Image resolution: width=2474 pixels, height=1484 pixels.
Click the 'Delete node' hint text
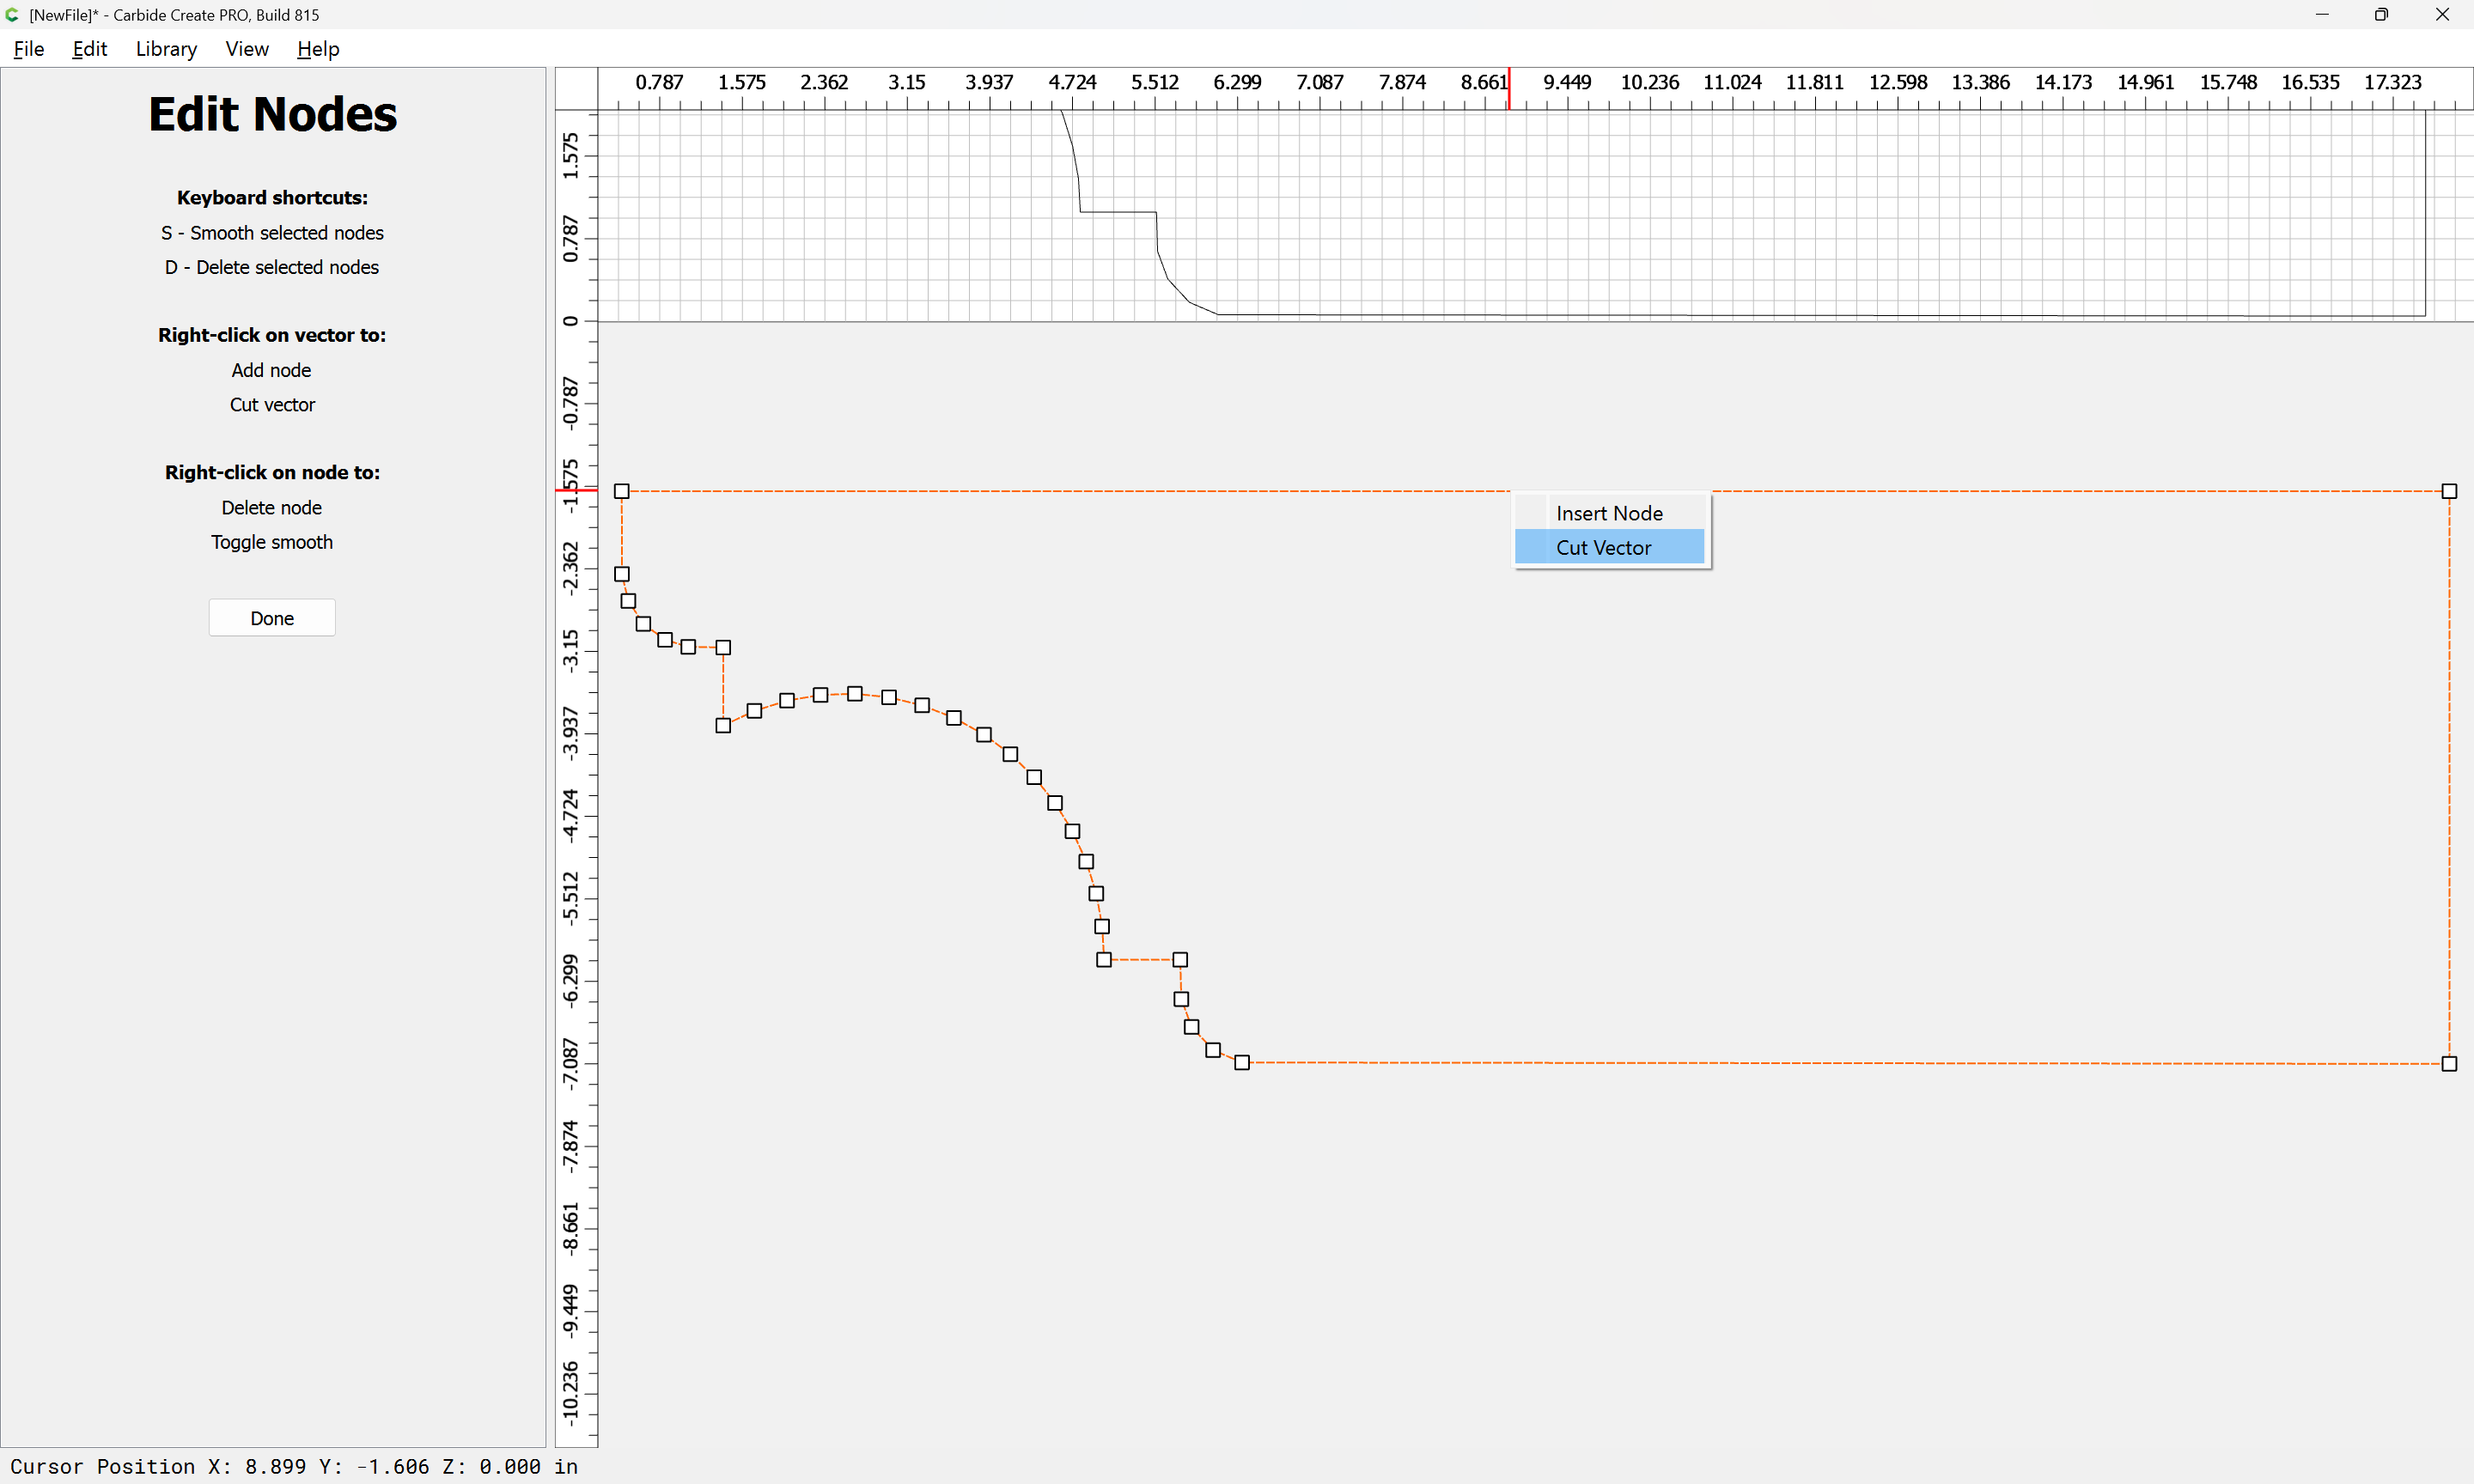(x=272, y=507)
